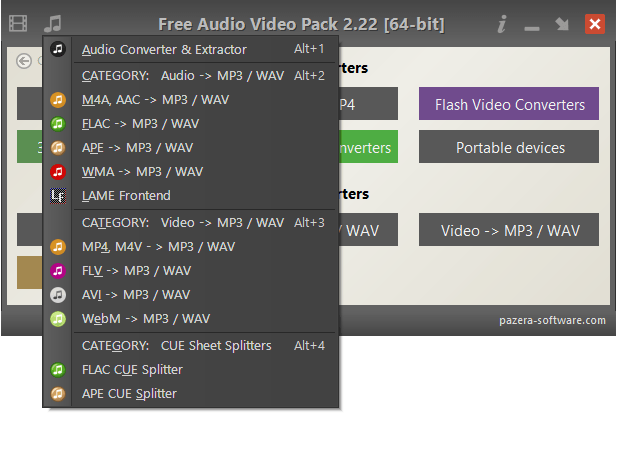Close the Free Audio Video Pack window
The width and height of the screenshot is (617, 459).
click(595, 24)
